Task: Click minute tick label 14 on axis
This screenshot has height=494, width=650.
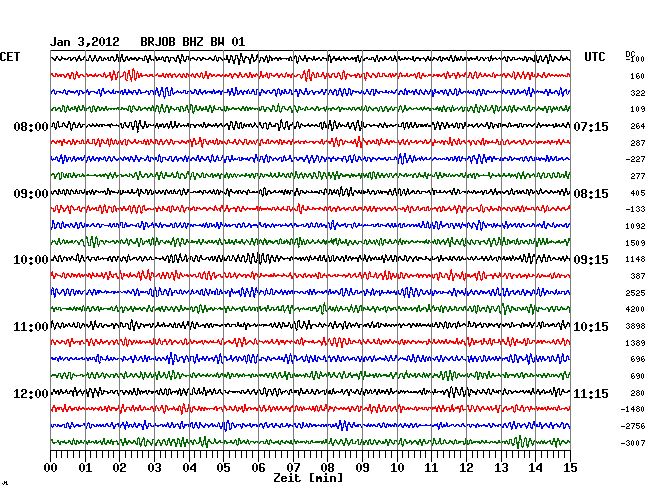Action: click(535, 468)
